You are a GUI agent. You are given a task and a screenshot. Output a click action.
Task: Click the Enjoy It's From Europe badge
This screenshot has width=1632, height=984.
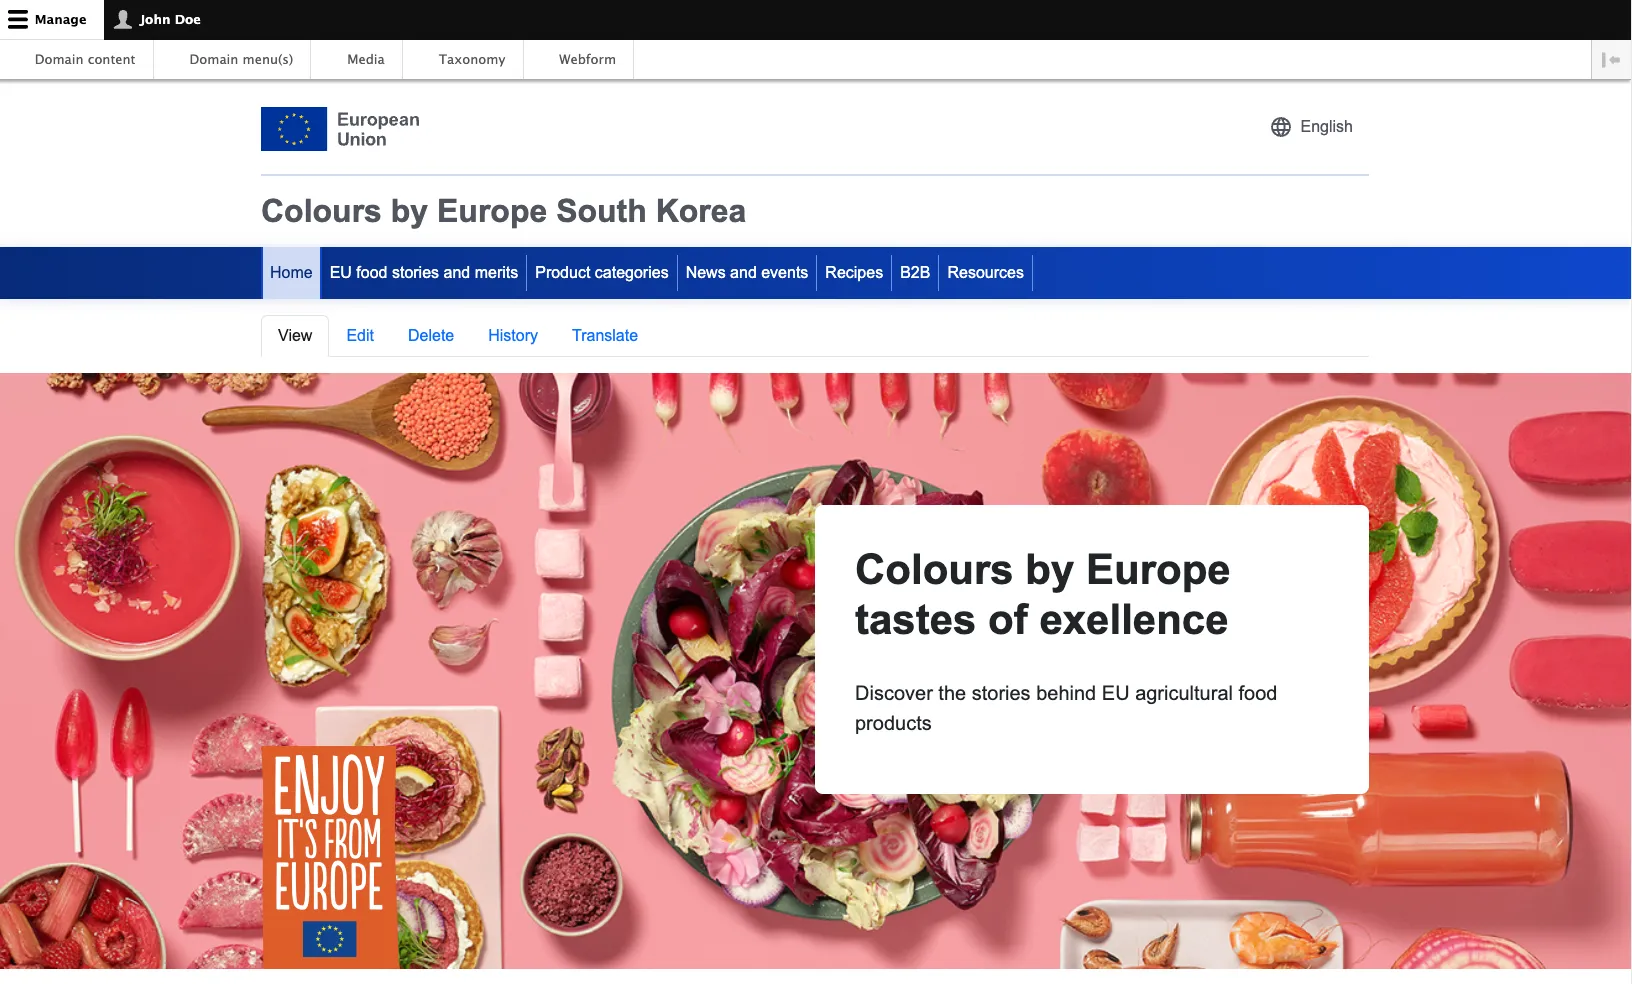click(x=329, y=856)
